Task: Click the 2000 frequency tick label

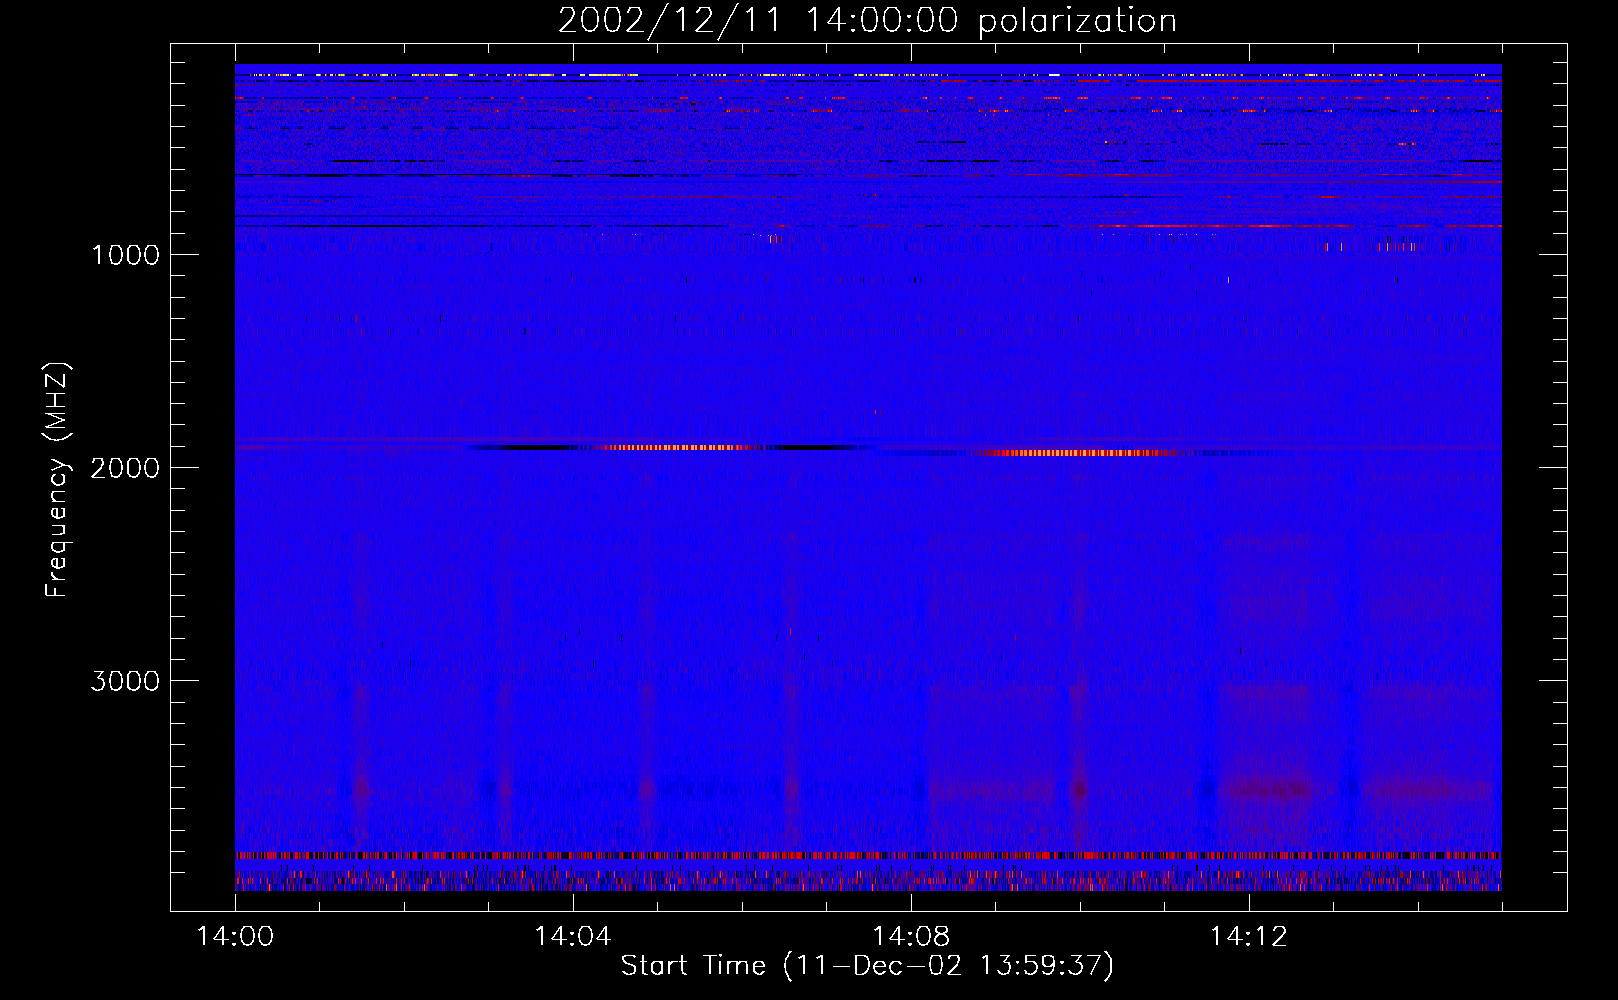Action: pyautogui.click(x=125, y=468)
